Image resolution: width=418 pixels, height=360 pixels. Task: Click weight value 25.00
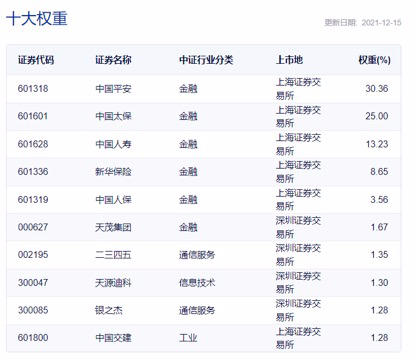pos(377,116)
